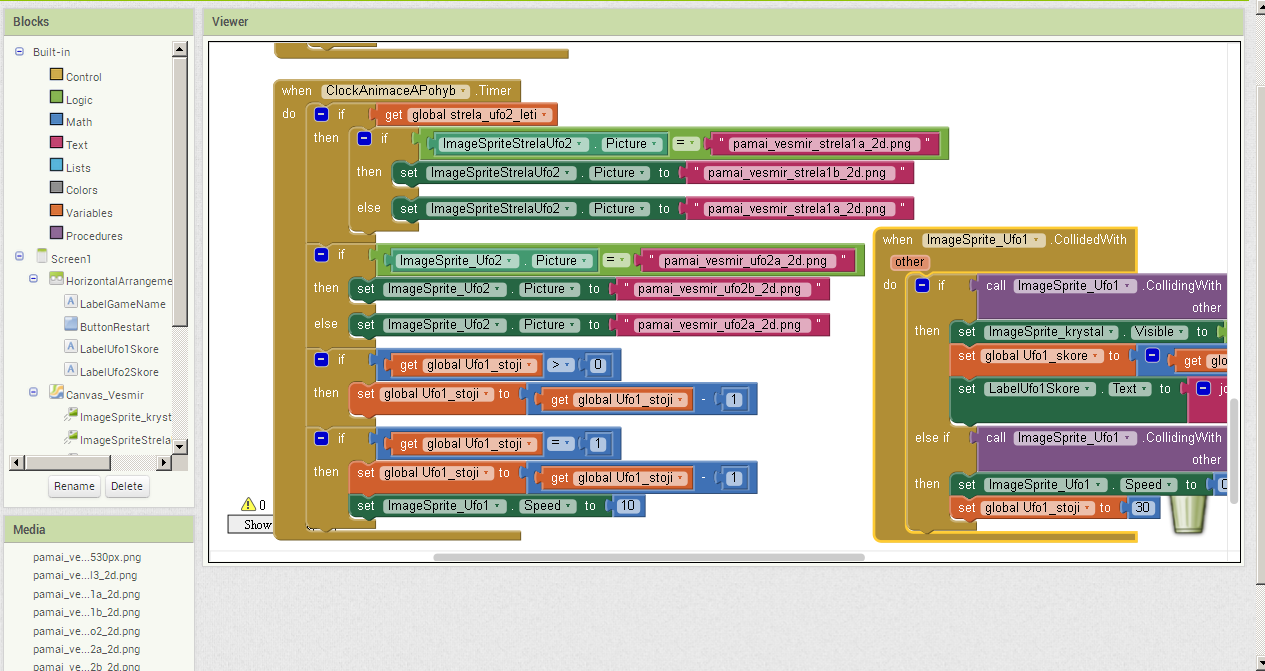Screen dimensions: 1265x671
Task: Click the LabelGameName label icon
Action: click(x=71, y=302)
